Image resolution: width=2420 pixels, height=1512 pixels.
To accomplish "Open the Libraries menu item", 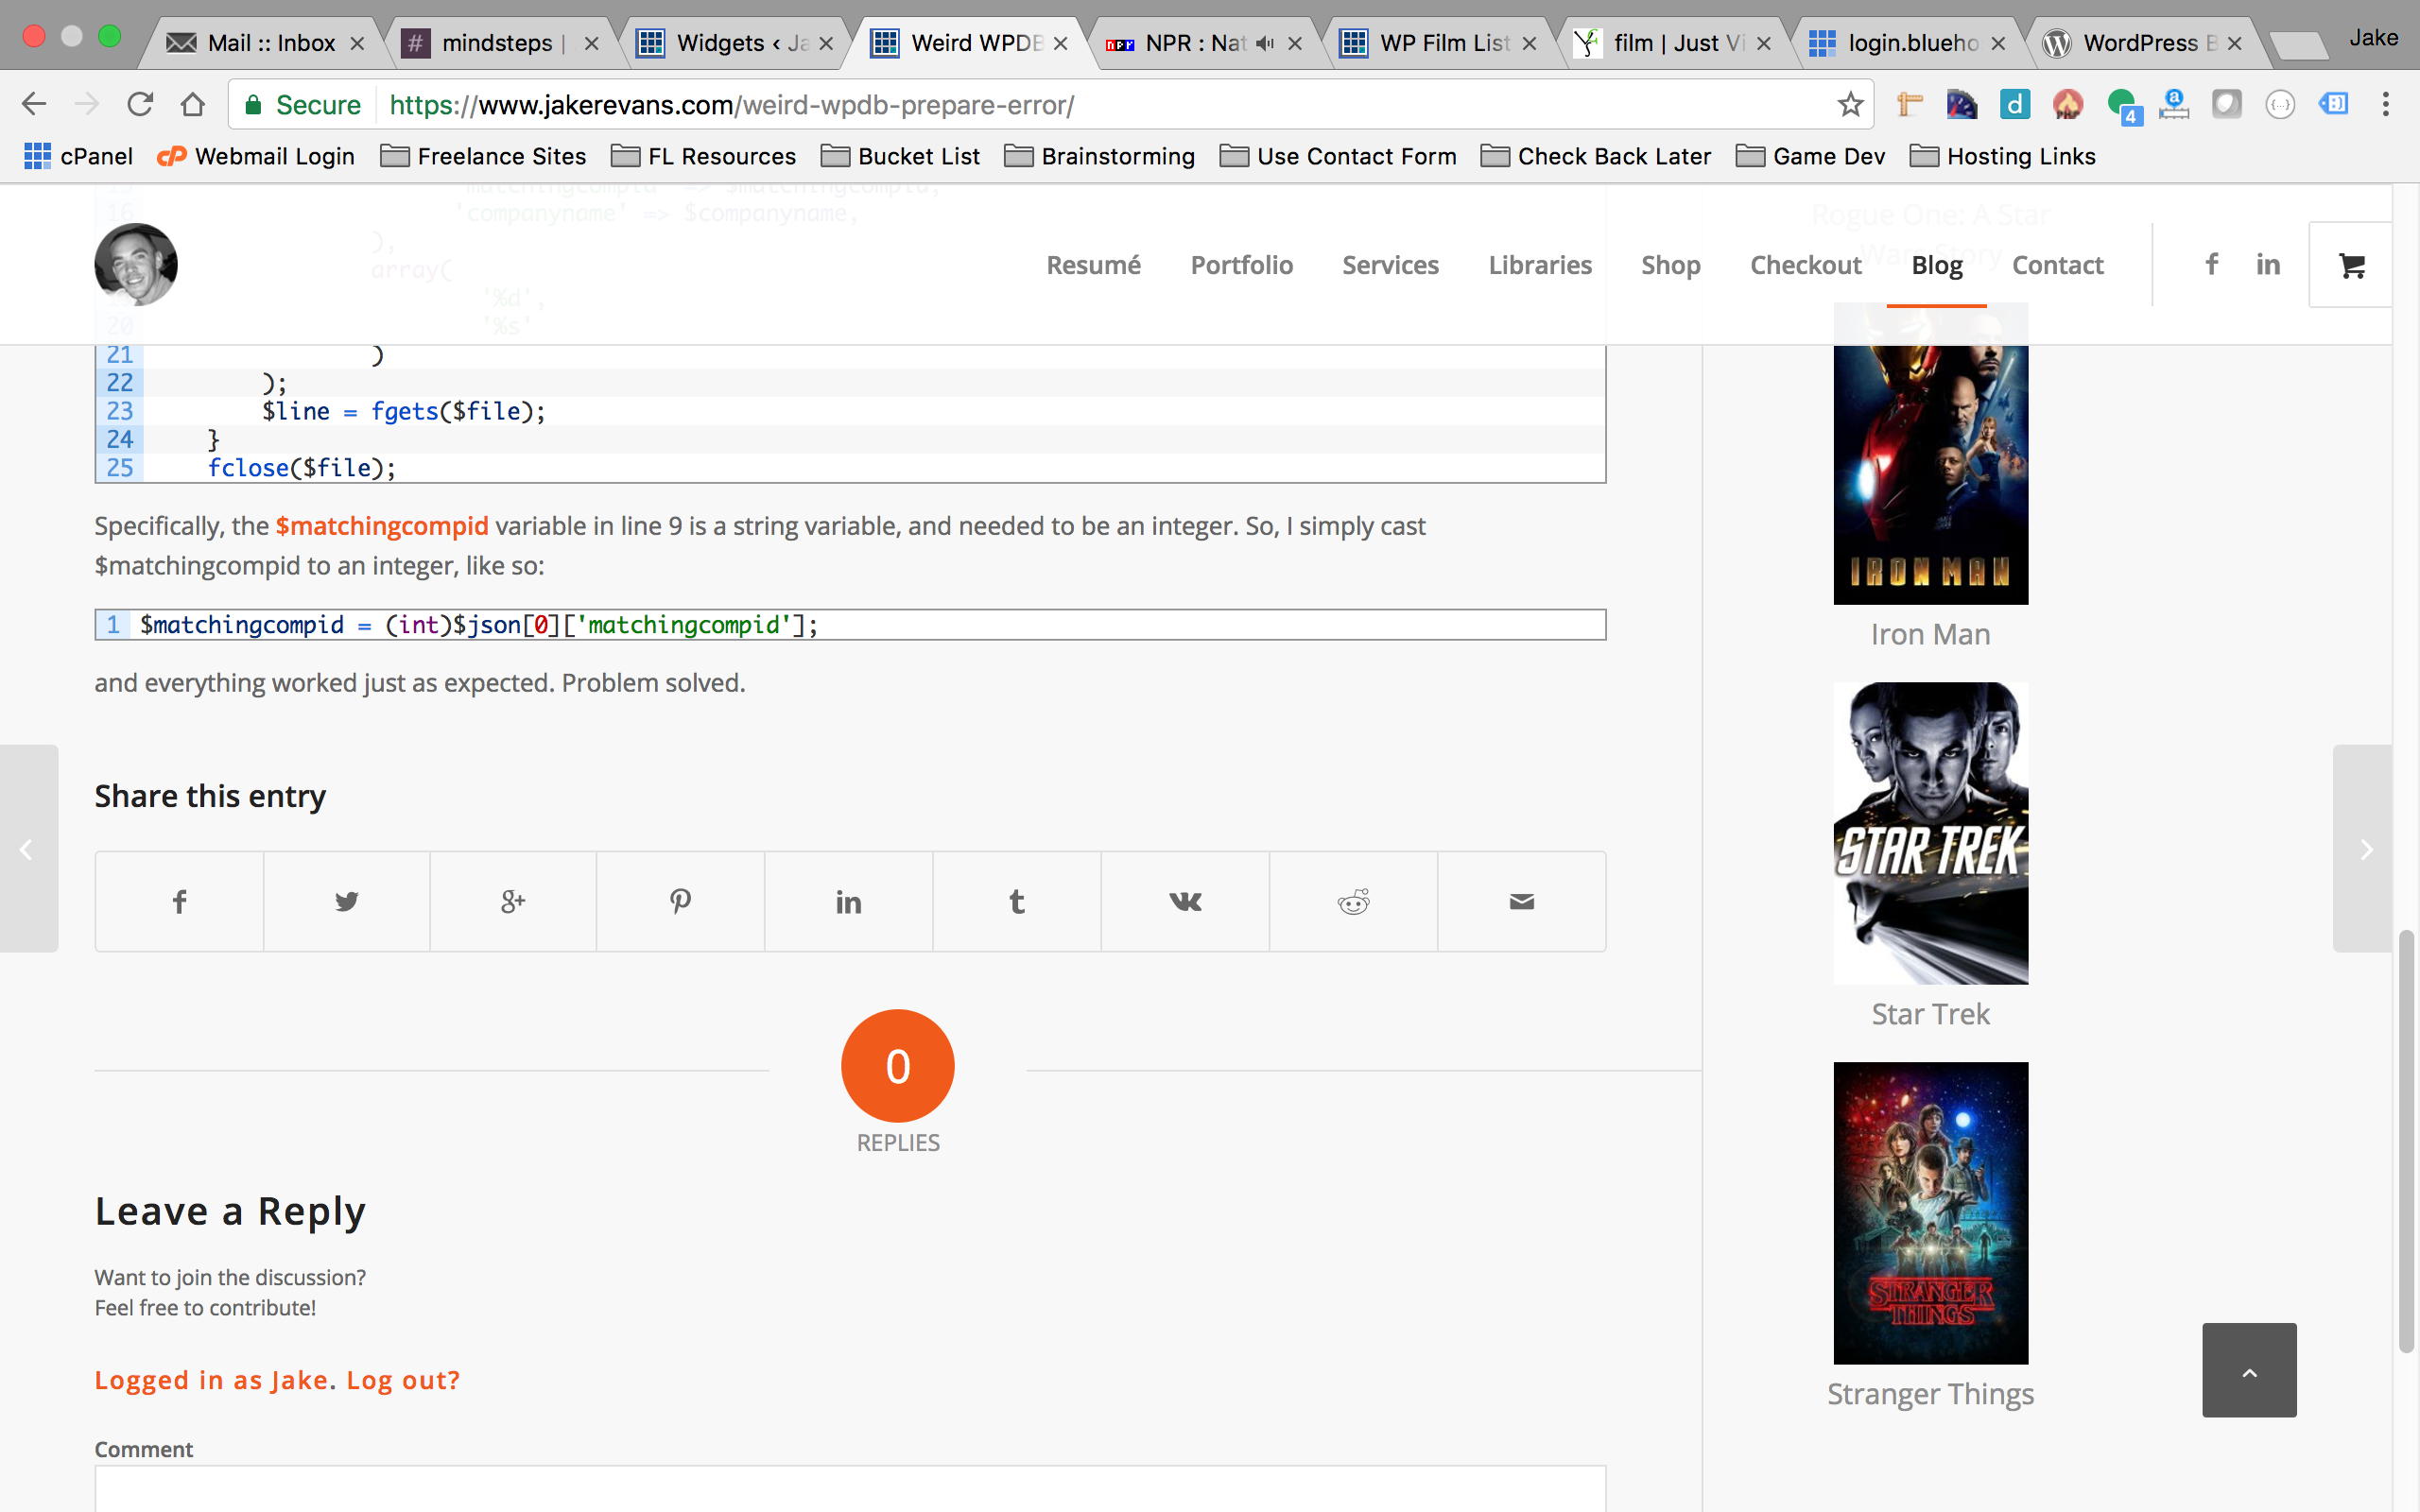I will click(x=1540, y=265).
